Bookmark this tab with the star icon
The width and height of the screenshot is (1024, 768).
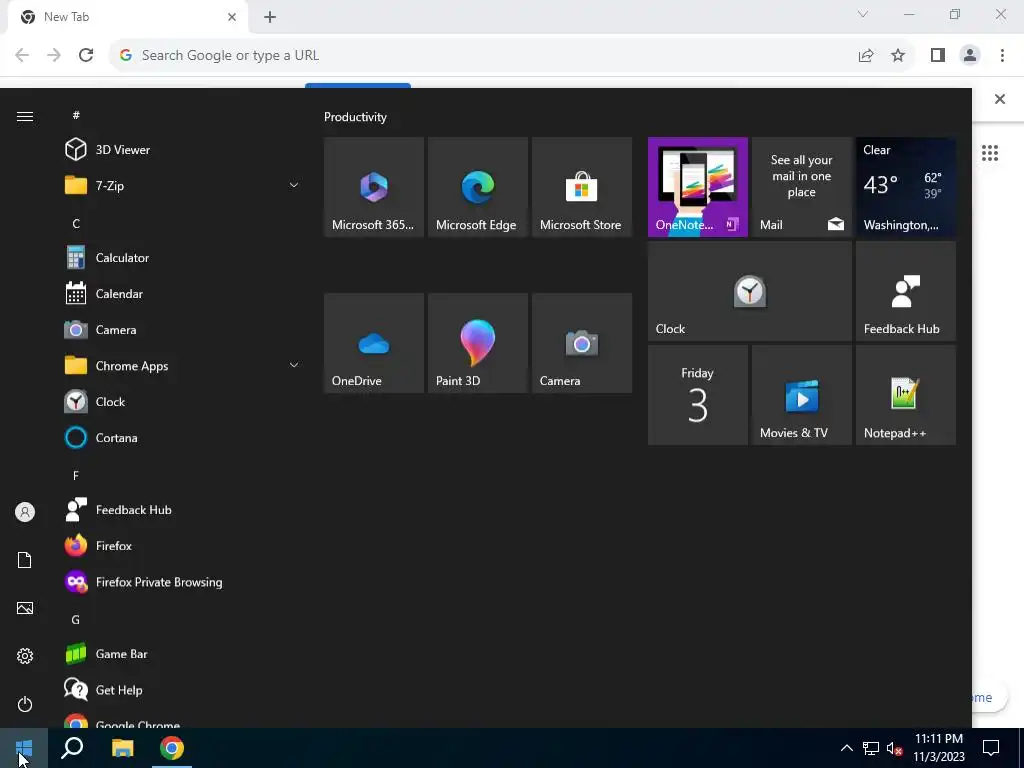(x=899, y=56)
